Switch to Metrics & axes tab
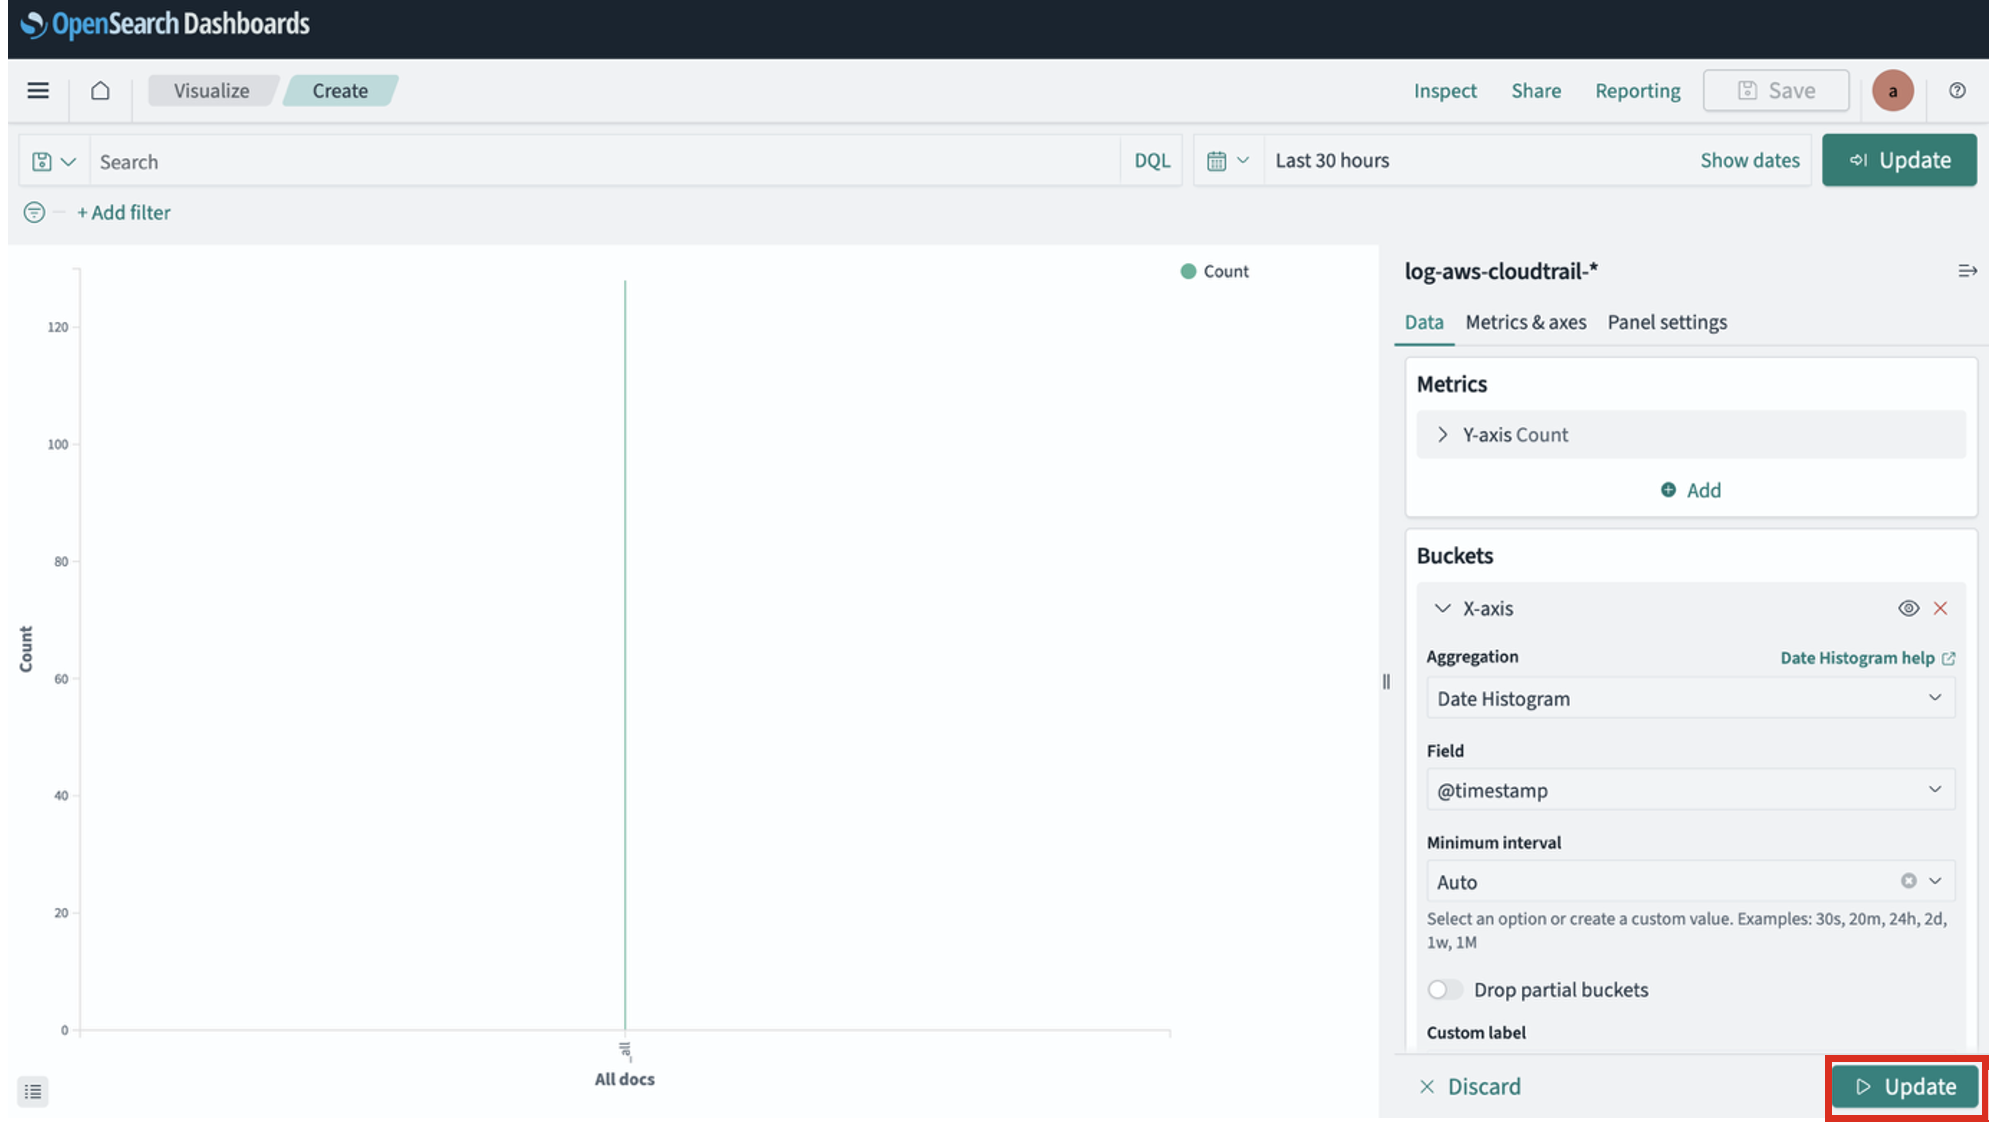The image size is (1996, 1128). (x=1525, y=322)
